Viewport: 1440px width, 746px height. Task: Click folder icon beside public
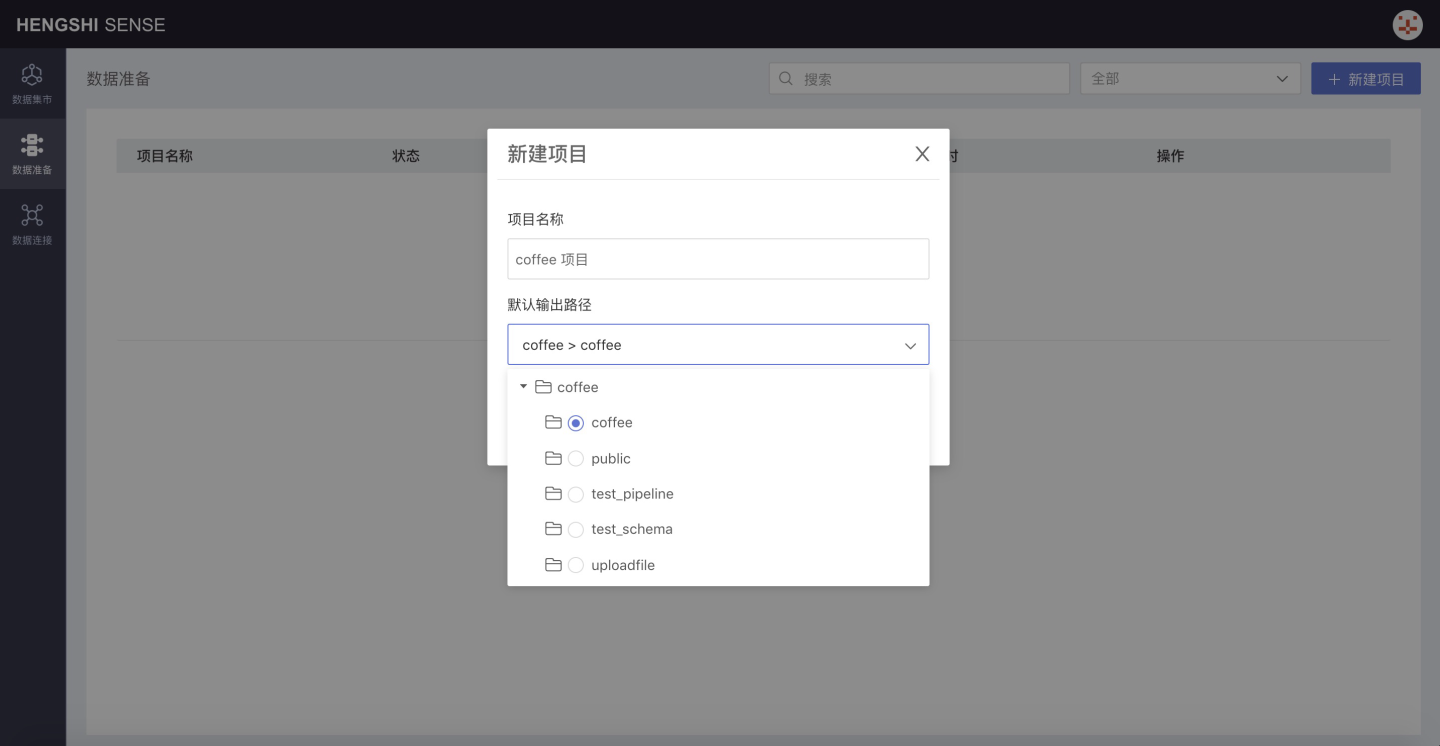tap(553, 458)
